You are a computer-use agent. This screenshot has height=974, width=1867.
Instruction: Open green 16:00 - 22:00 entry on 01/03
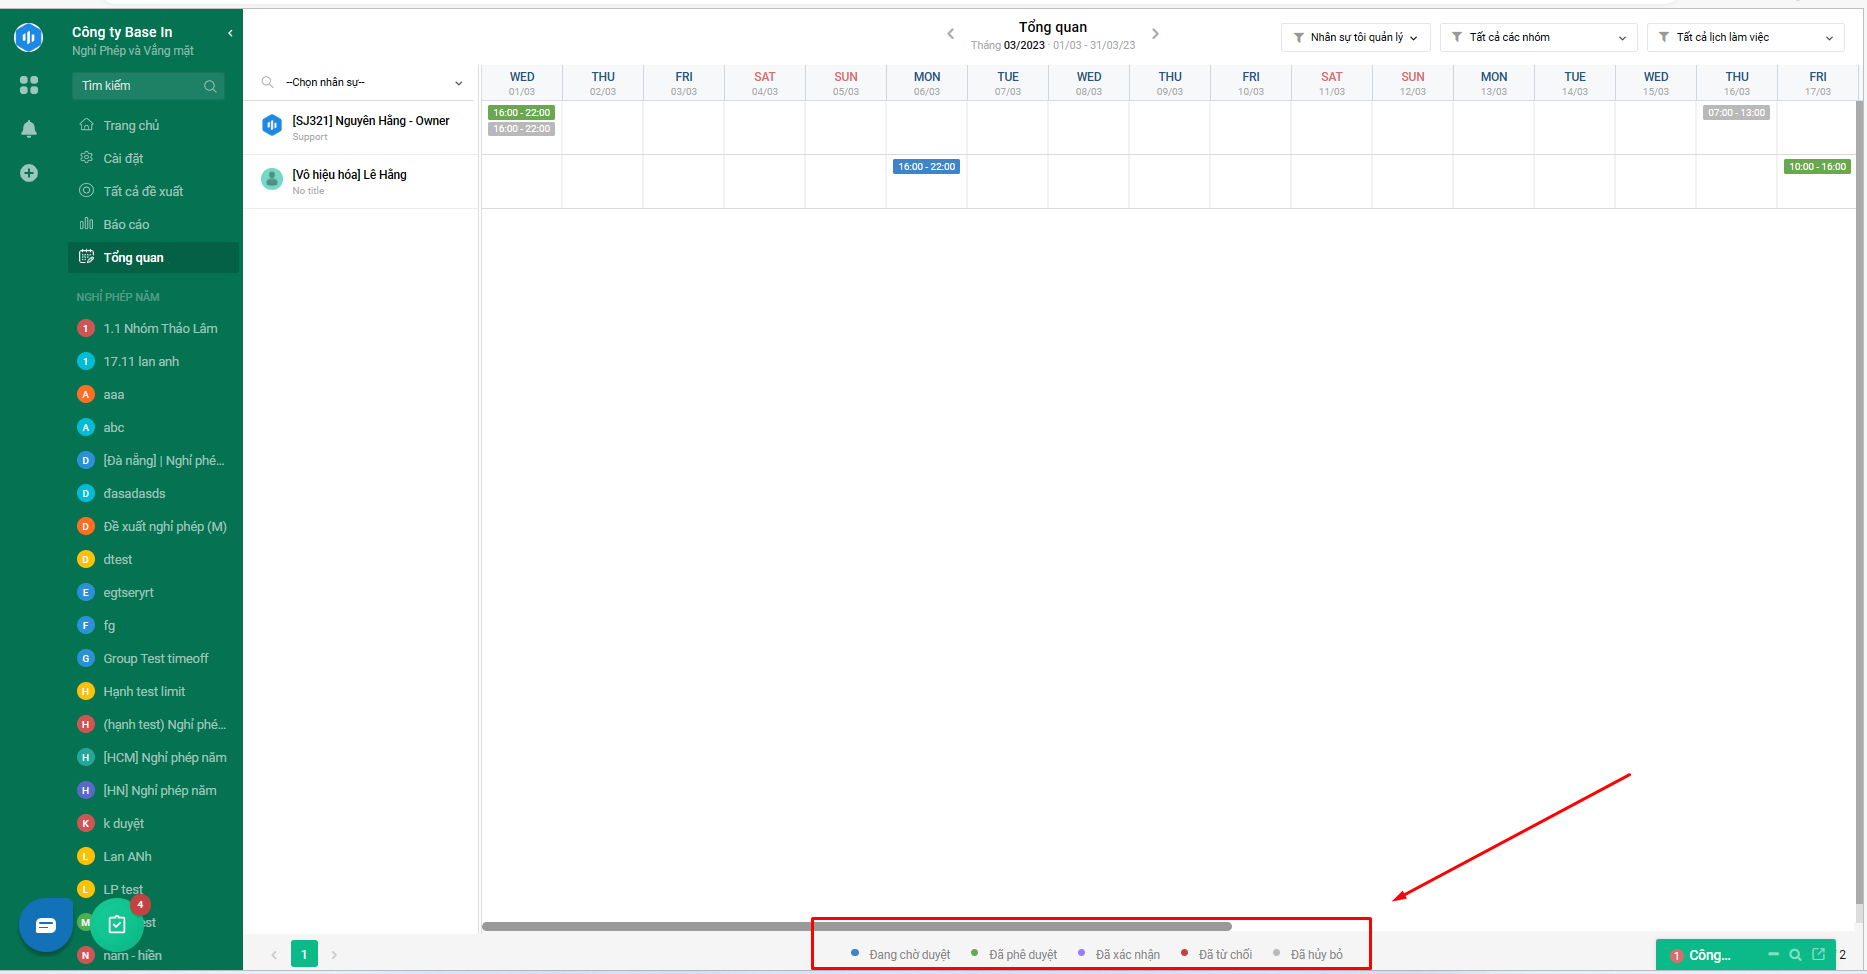point(521,113)
